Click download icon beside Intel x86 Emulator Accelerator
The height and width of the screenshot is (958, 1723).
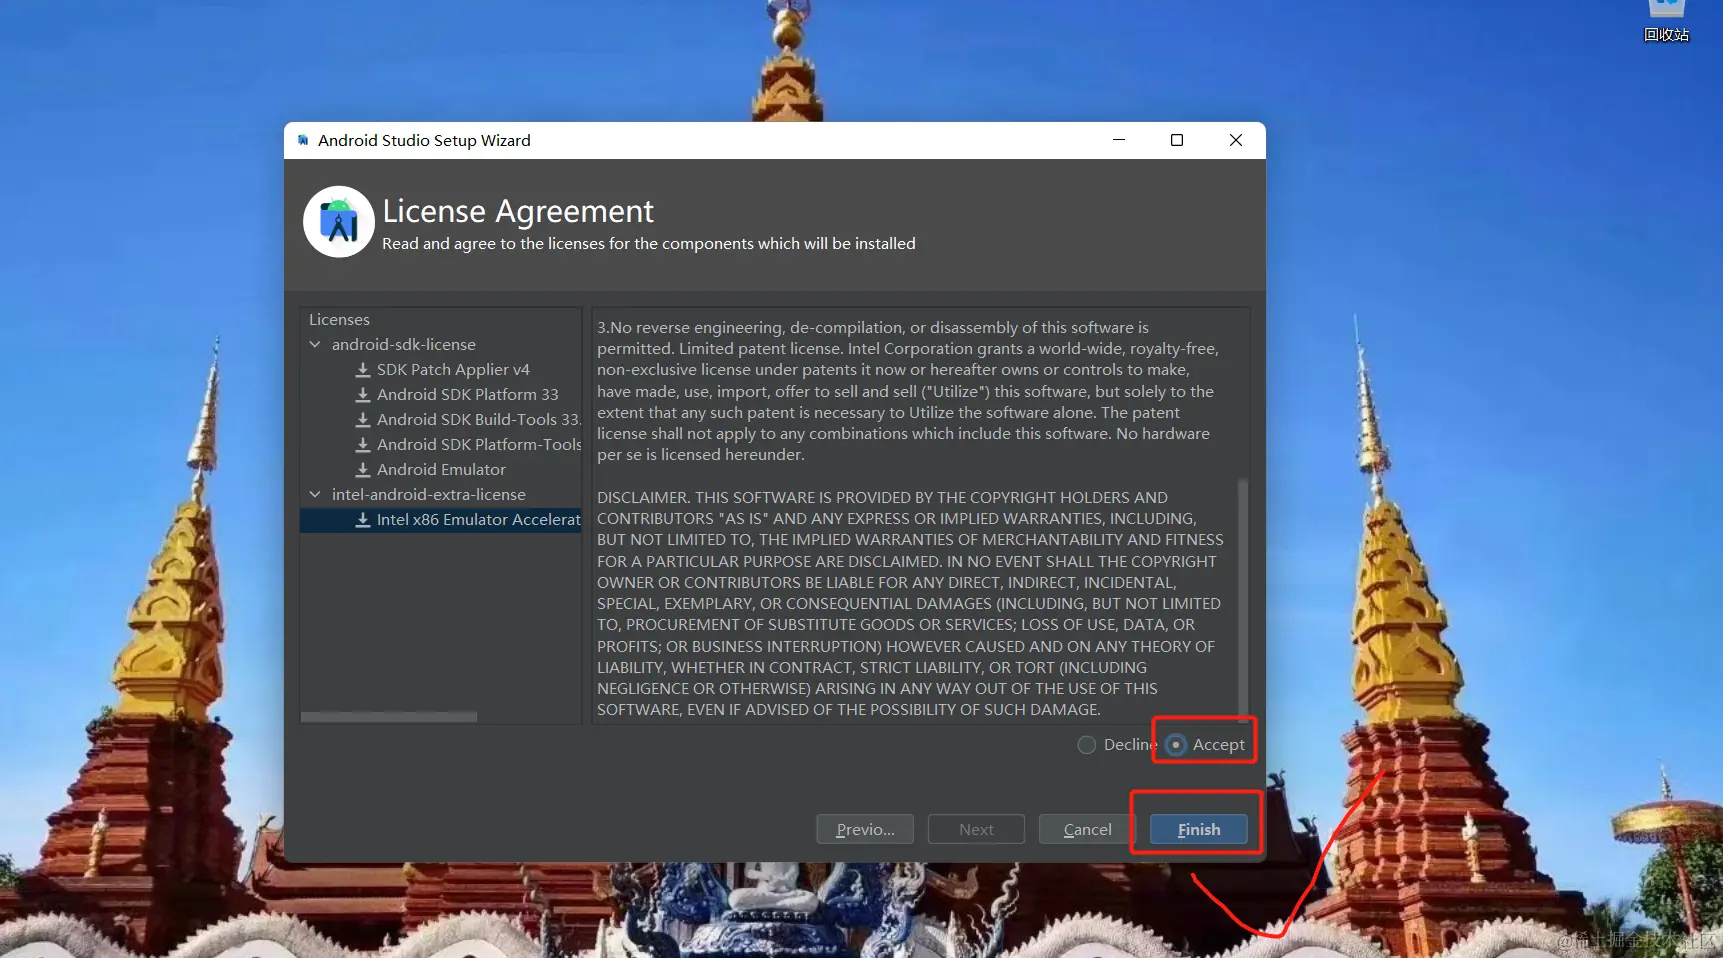coord(363,520)
